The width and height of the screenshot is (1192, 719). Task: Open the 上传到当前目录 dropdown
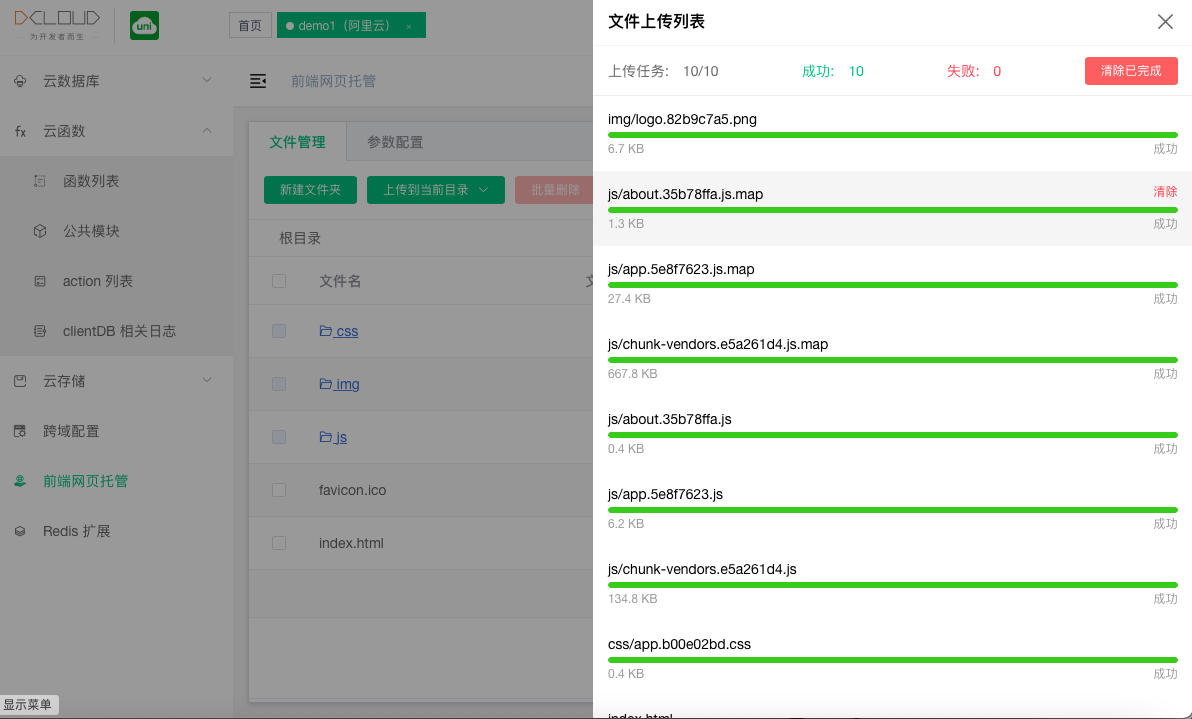click(436, 190)
